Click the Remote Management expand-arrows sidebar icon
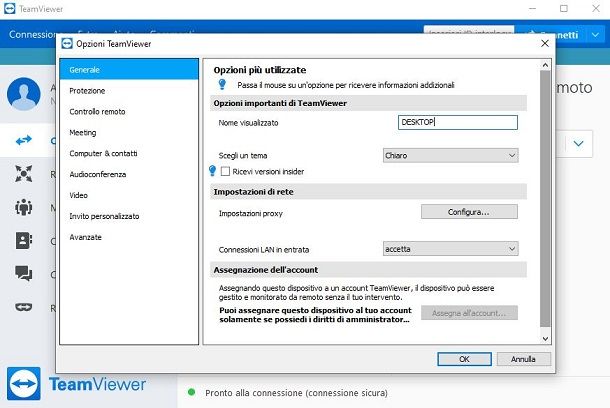 [23, 173]
